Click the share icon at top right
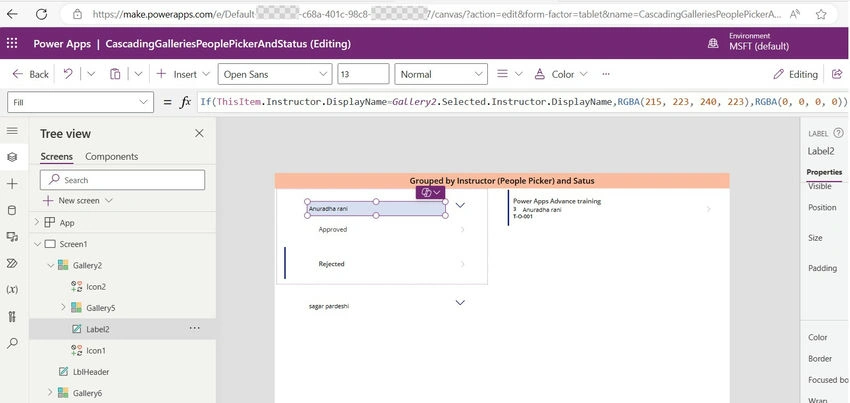The height and width of the screenshot is (403, 850). (837, 74)
